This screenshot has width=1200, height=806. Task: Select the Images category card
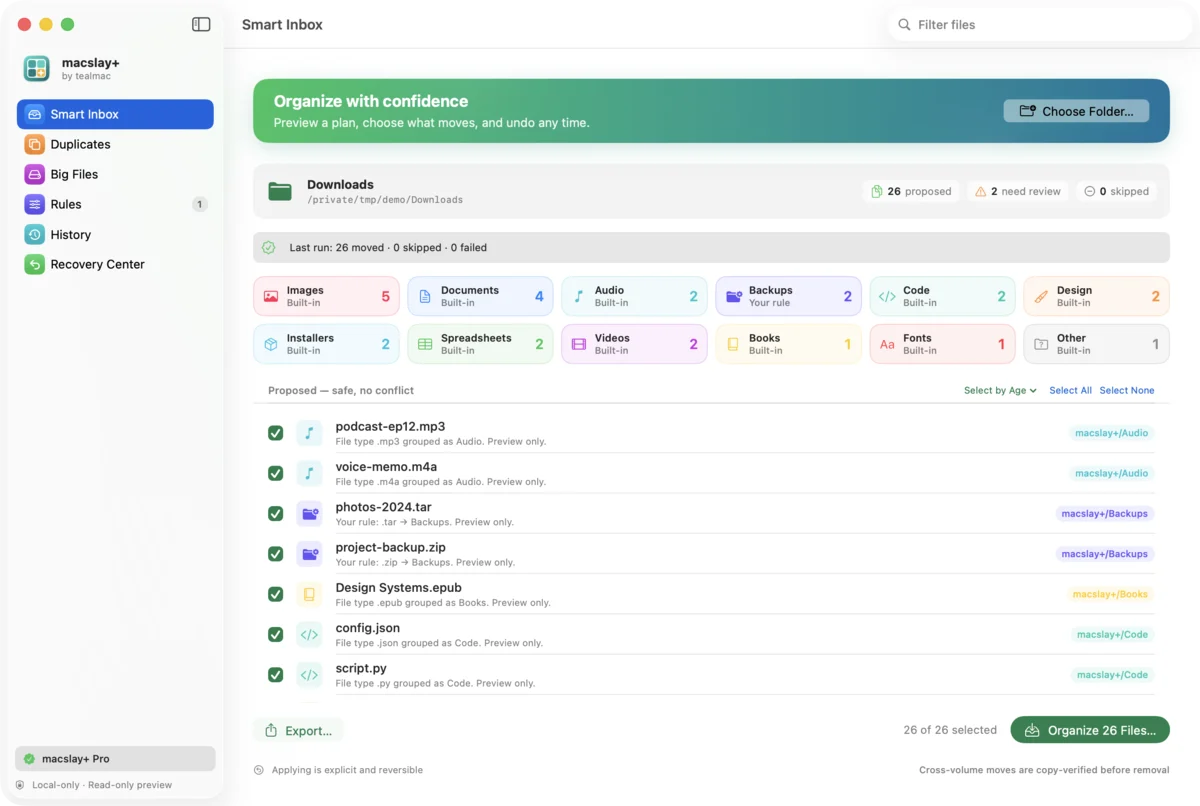(x=326, y=296)
